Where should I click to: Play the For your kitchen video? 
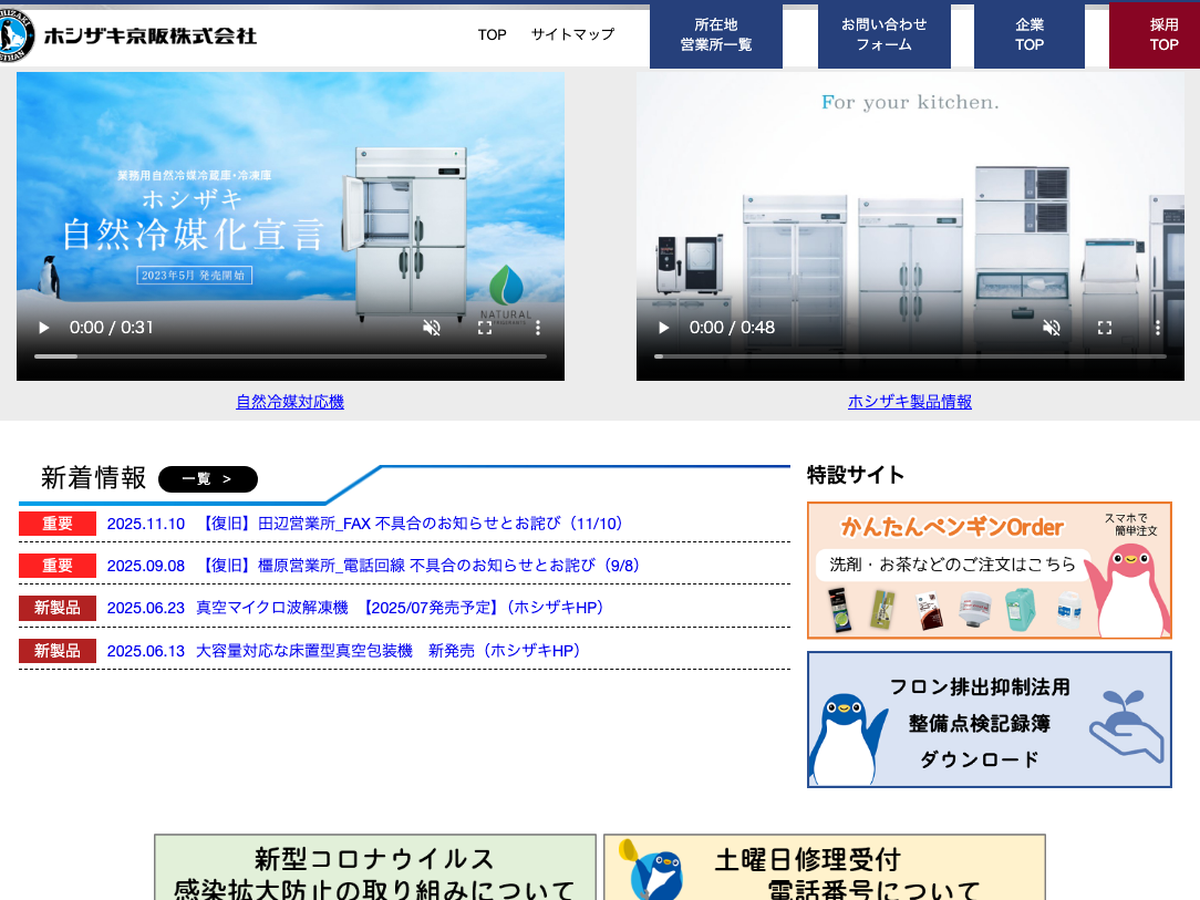pos(663,328)
